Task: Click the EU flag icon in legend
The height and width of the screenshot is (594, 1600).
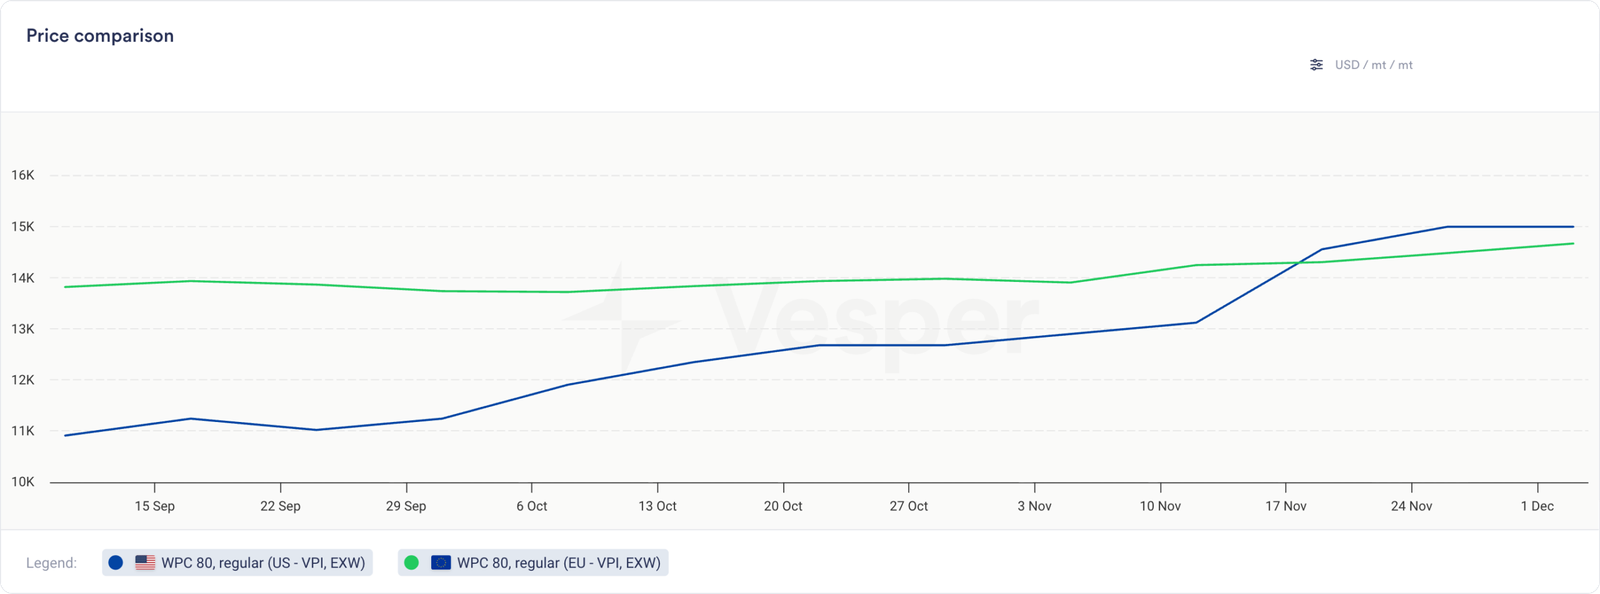Action: [440, 563]
